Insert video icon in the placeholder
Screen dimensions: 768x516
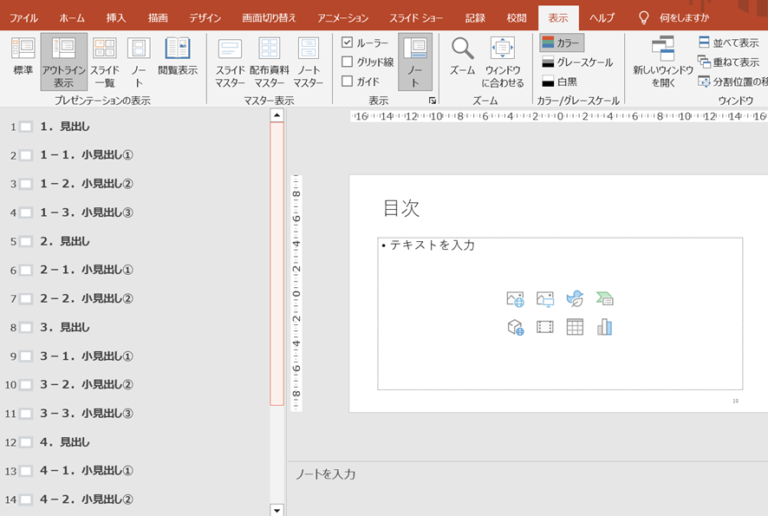point(545,327)
